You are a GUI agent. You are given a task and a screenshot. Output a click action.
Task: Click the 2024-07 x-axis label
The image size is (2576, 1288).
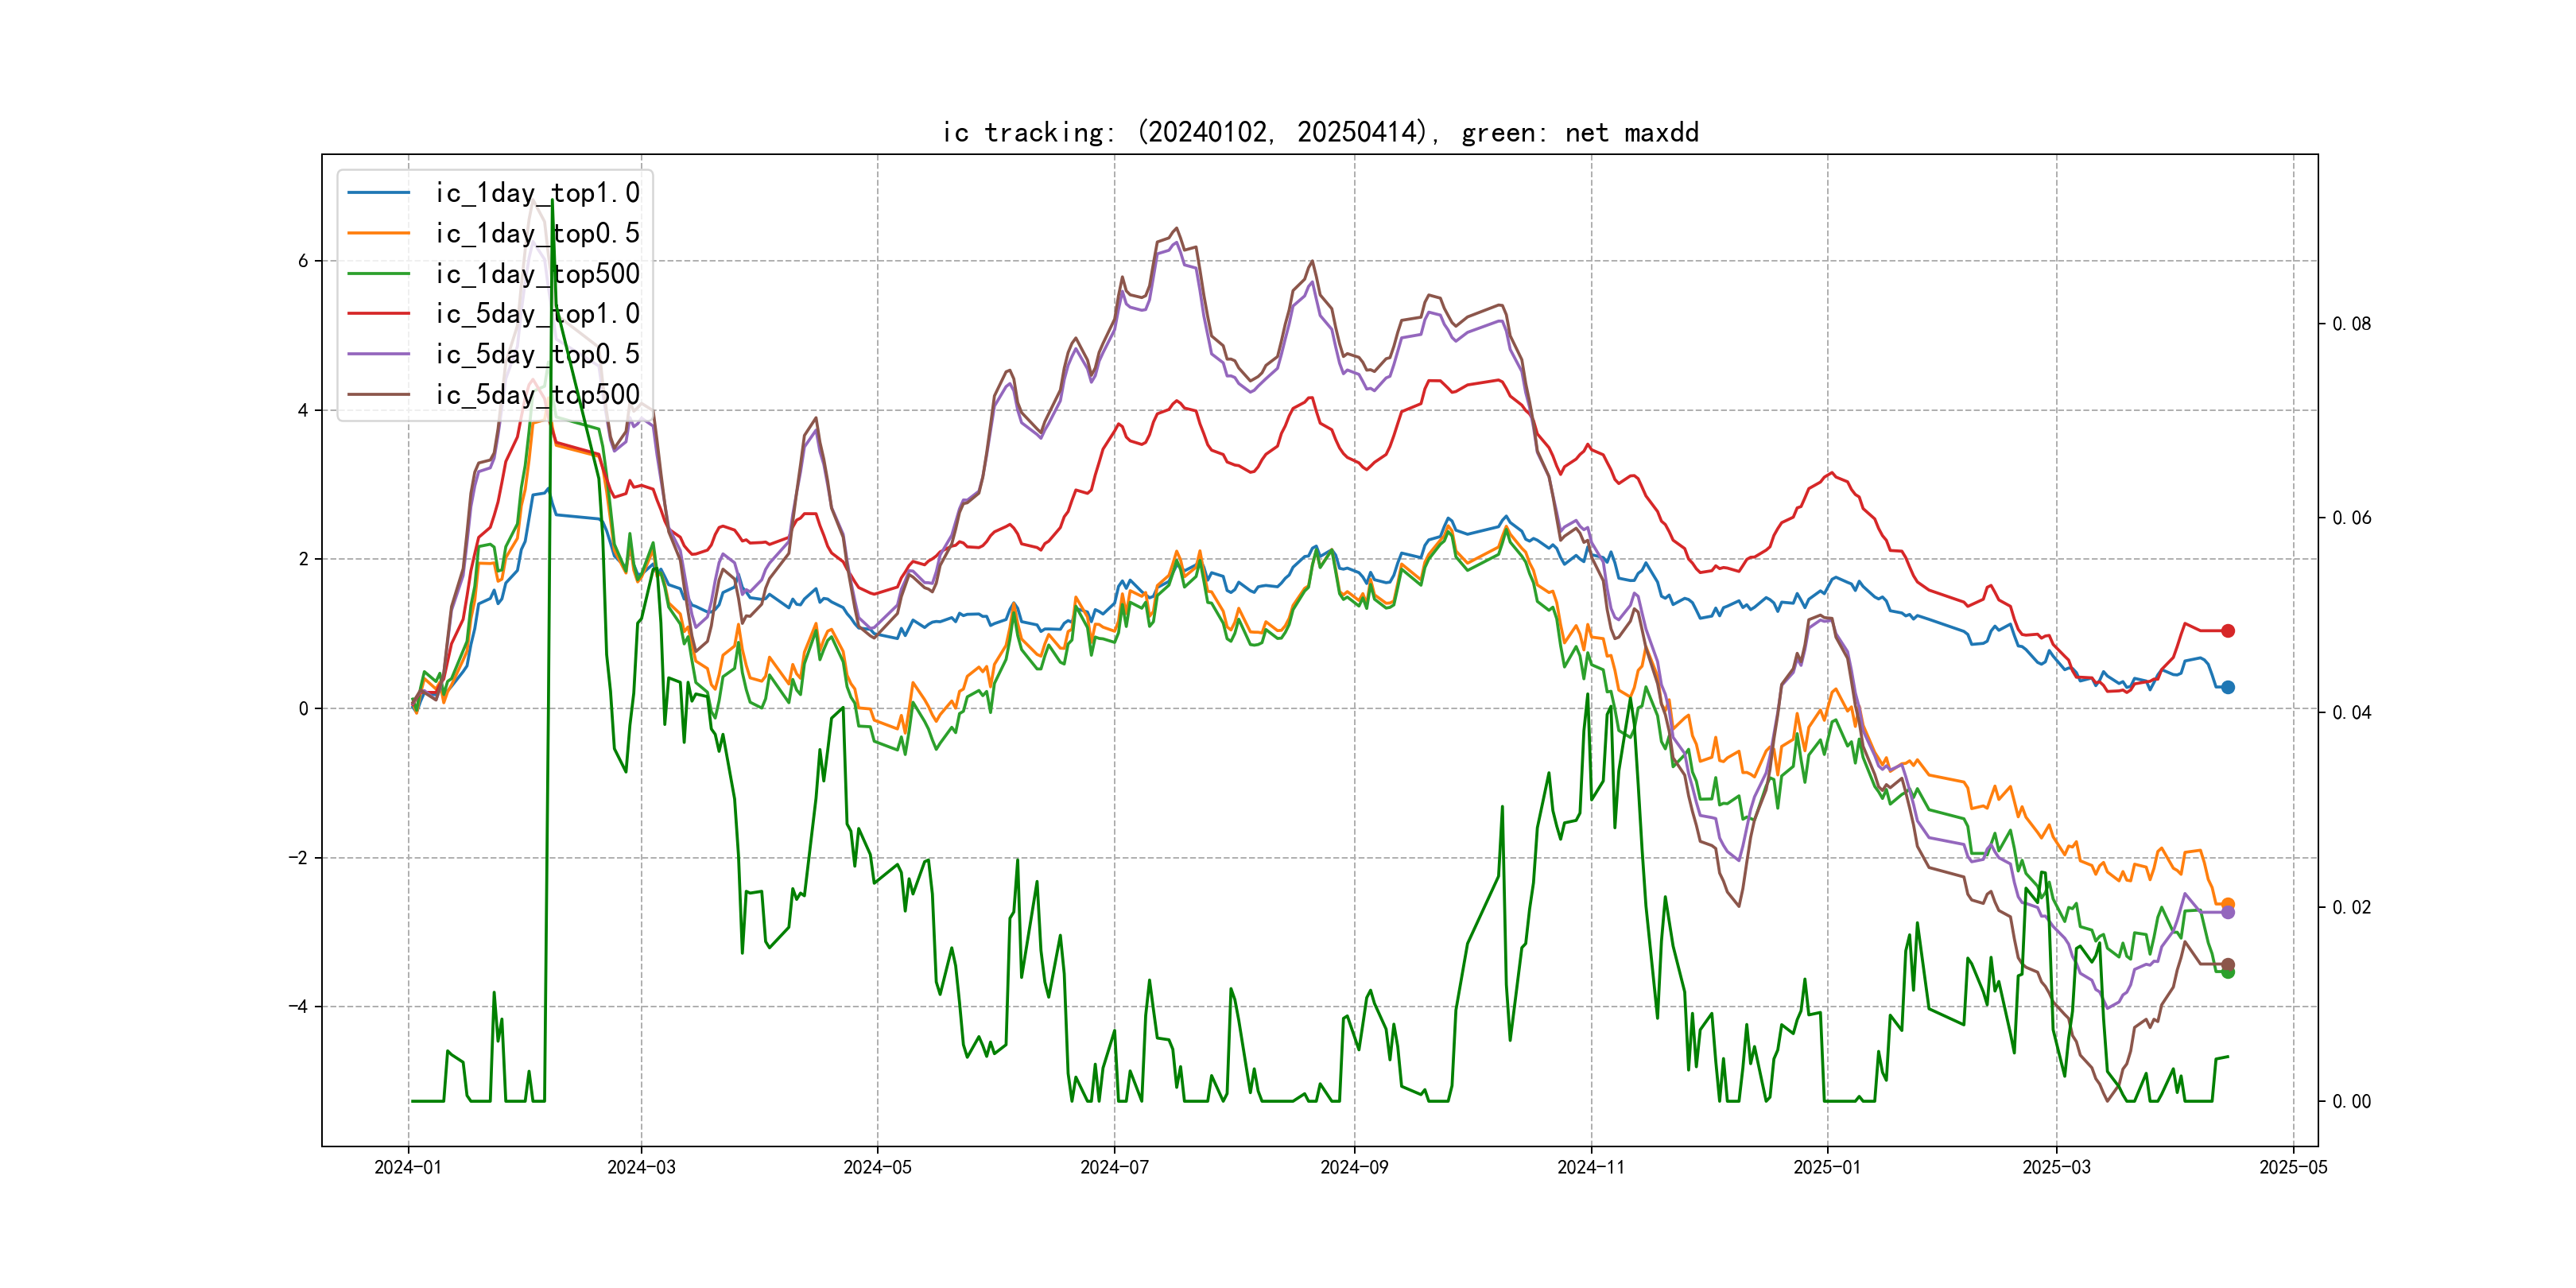(x=1114, y=1167)
